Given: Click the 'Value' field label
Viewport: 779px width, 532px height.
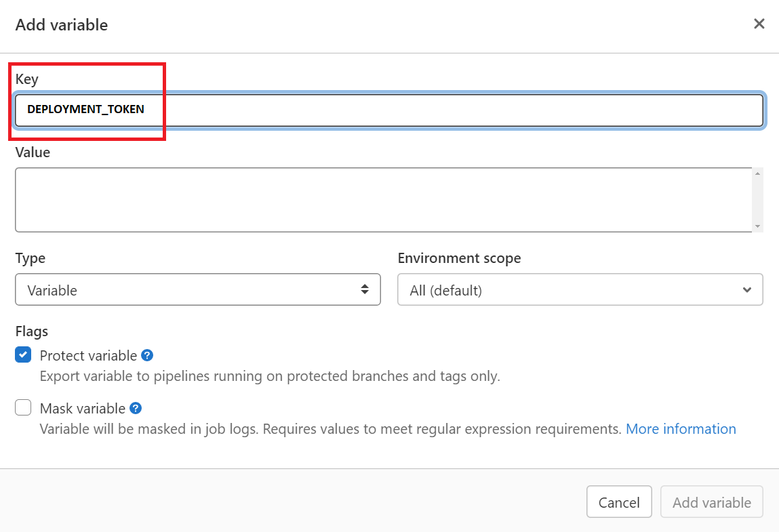Looking at the screenshot, I should point(32,152).
